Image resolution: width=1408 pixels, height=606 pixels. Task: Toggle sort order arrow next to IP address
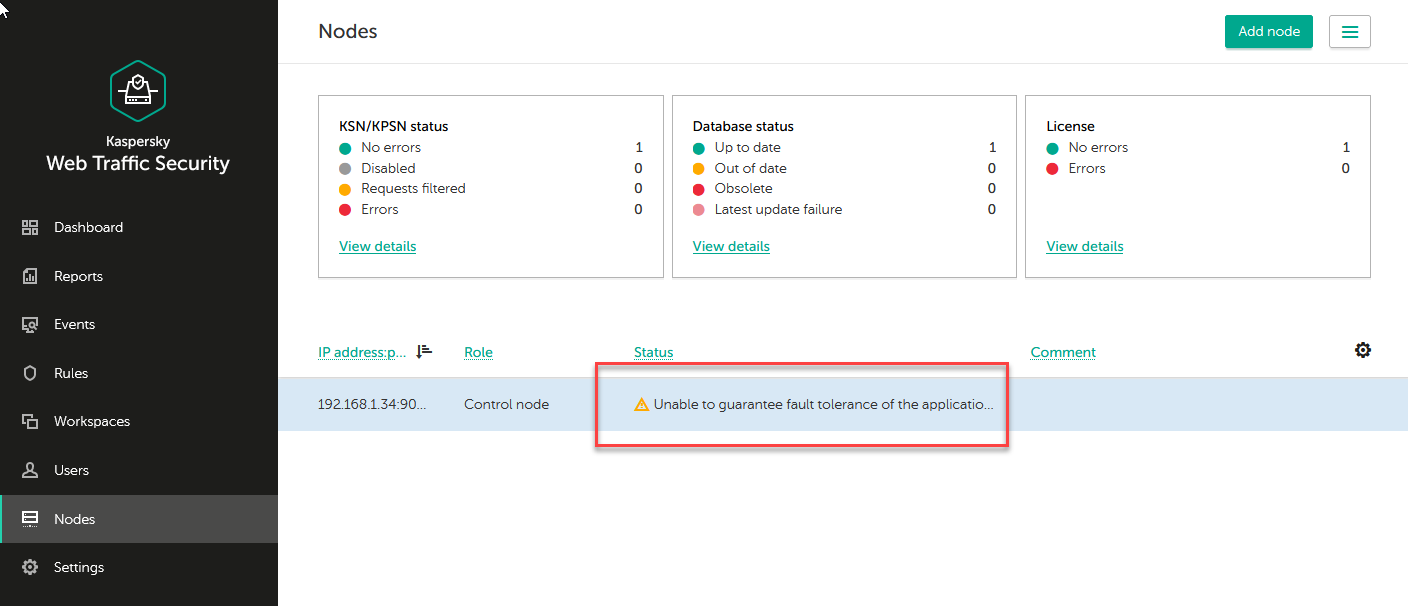(424, 351)
